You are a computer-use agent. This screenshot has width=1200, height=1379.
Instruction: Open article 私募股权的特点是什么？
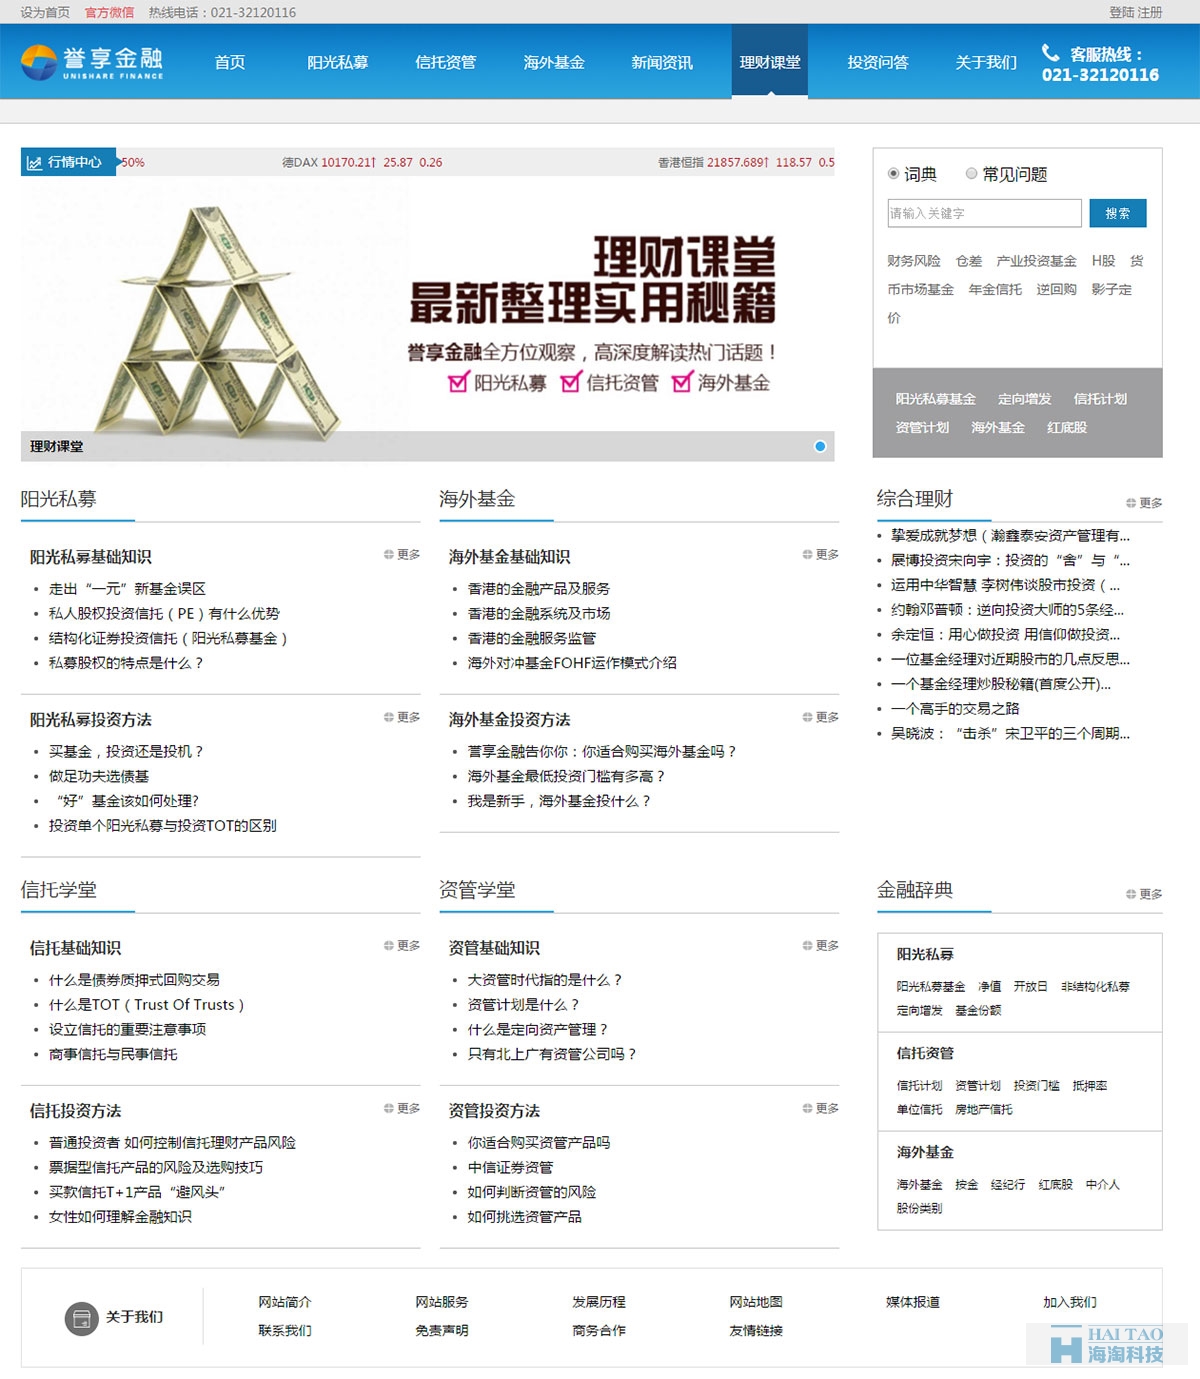point(126,663)
